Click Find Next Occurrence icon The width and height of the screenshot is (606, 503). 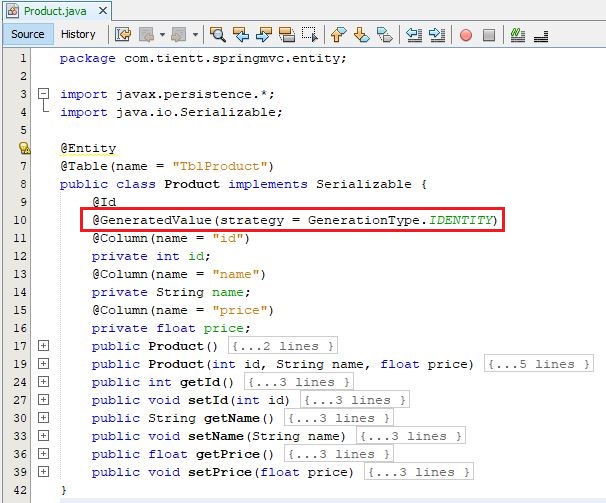point(264,34)
